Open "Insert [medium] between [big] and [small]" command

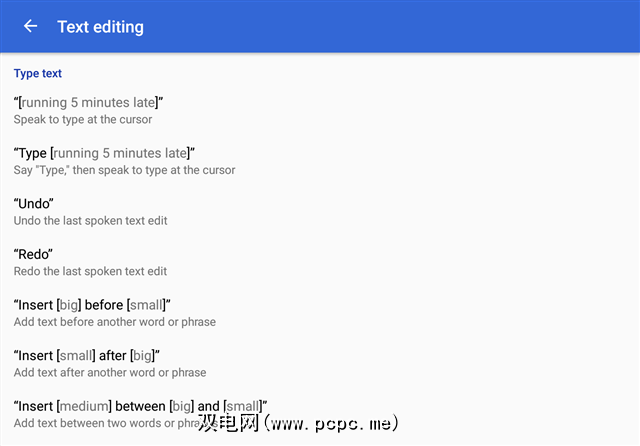coord(140,406)
